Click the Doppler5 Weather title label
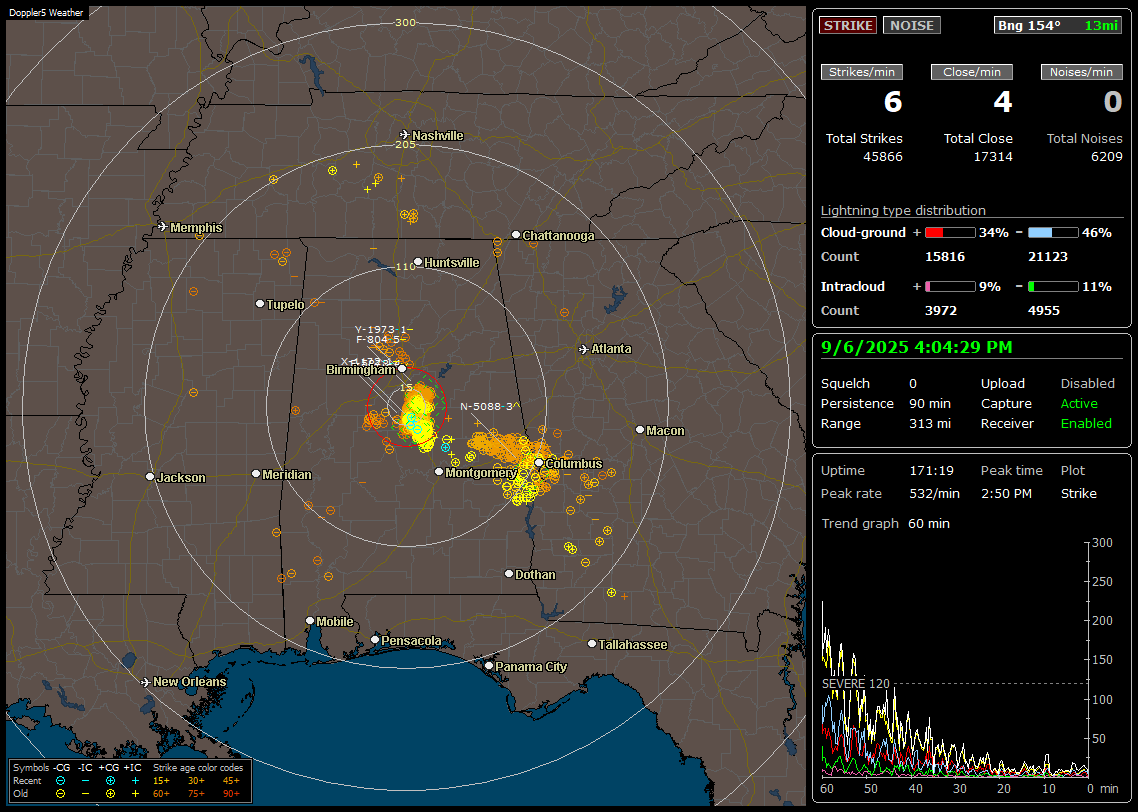The height and width of the screenshot is (812, 1138). (46, 12)
